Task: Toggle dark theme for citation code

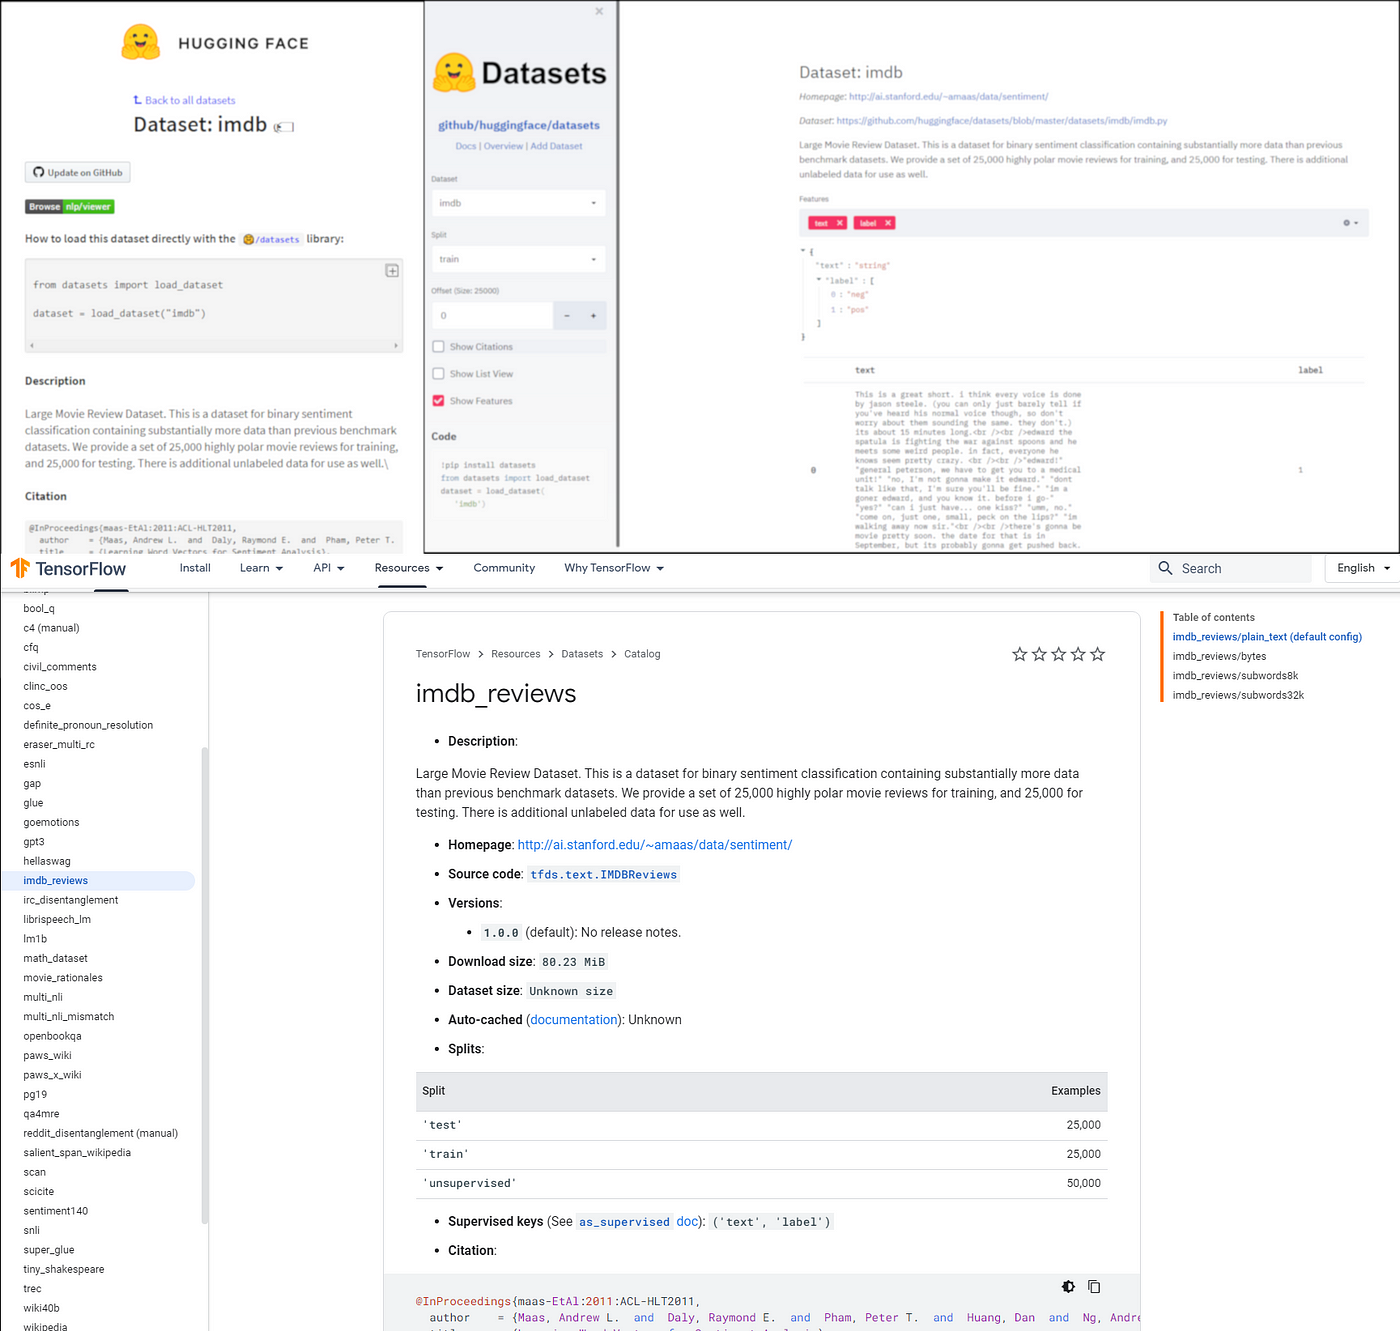Action: pyautogui.click(x=1068, y=1287)
